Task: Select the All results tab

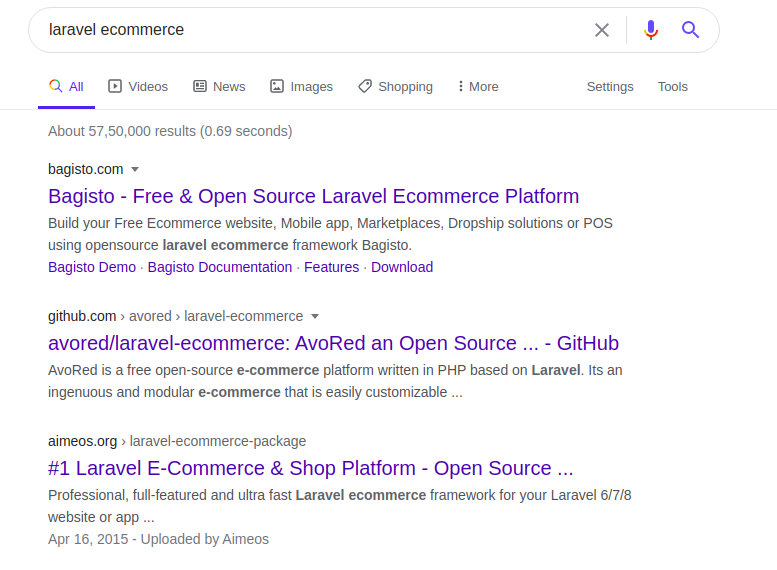Action: point(66,87)
